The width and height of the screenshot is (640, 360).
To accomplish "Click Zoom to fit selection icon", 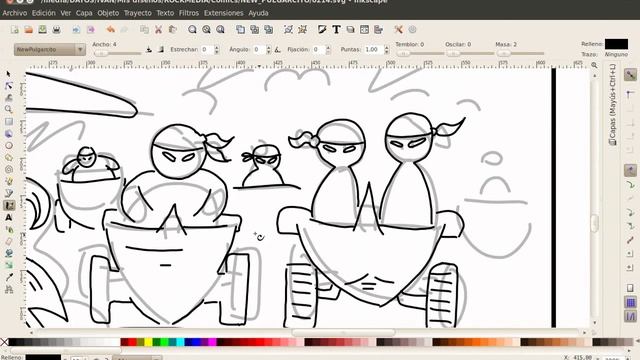I will [192, 29].
